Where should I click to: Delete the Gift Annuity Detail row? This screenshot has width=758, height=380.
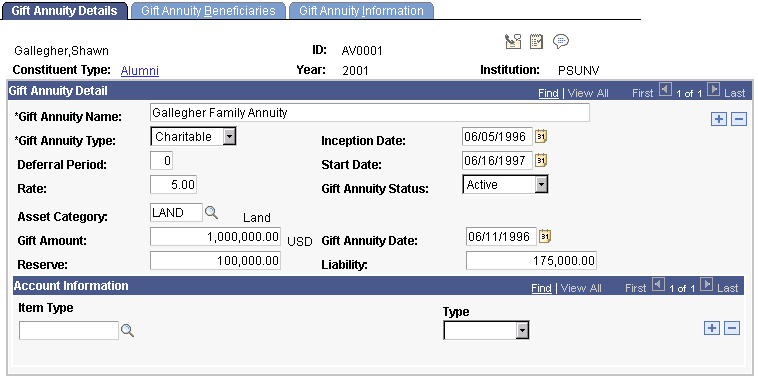point(739,119)
